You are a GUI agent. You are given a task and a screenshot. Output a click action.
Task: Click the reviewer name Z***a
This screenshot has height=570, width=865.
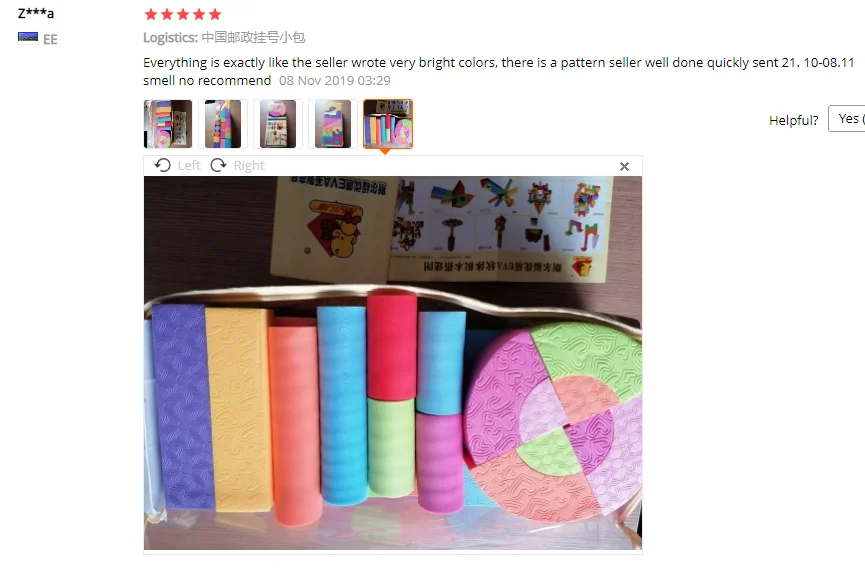coord(36,13)
